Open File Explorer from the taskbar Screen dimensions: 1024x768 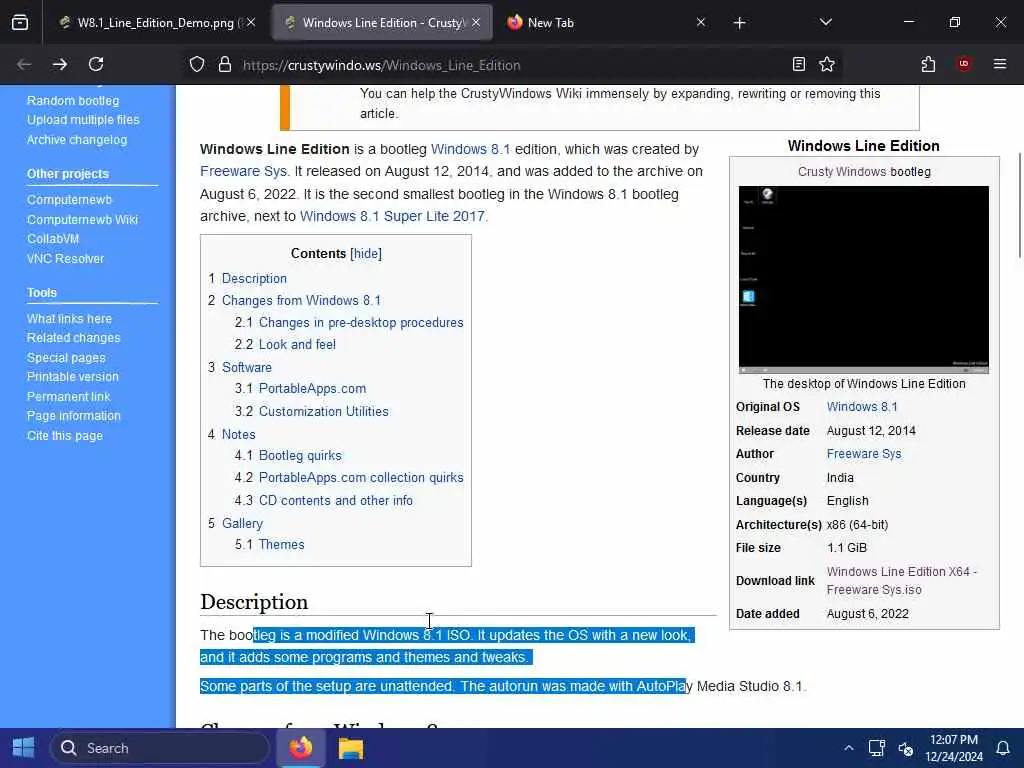click(351, 748)
